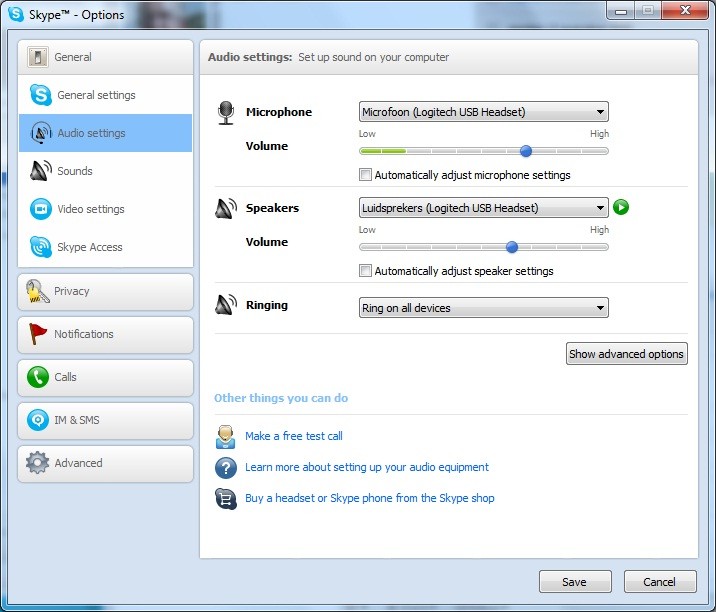Open the Microphone device dropdown
716x612 pixels.
[x=484, y=112]
